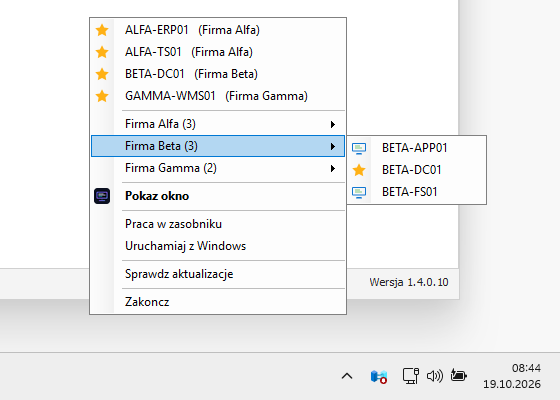
Task: Choose Zakoncz to exit the app
Action: point(218,302)
